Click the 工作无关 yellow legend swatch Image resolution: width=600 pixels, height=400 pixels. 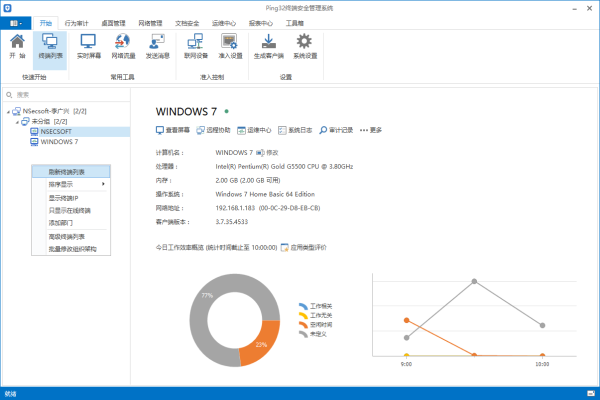coord(303,315)
